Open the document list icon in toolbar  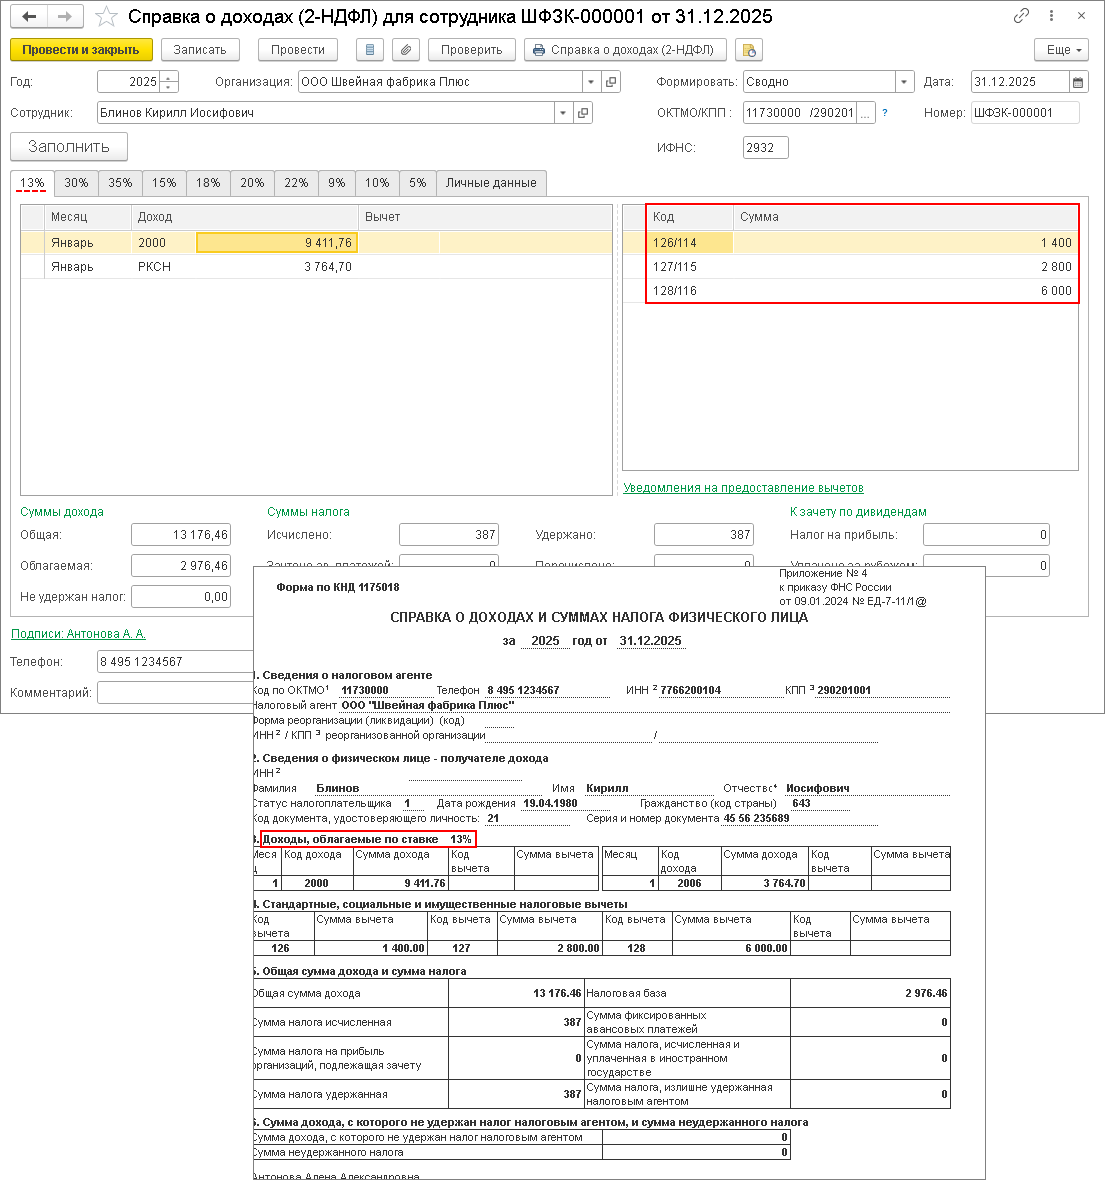coord(369,50)
